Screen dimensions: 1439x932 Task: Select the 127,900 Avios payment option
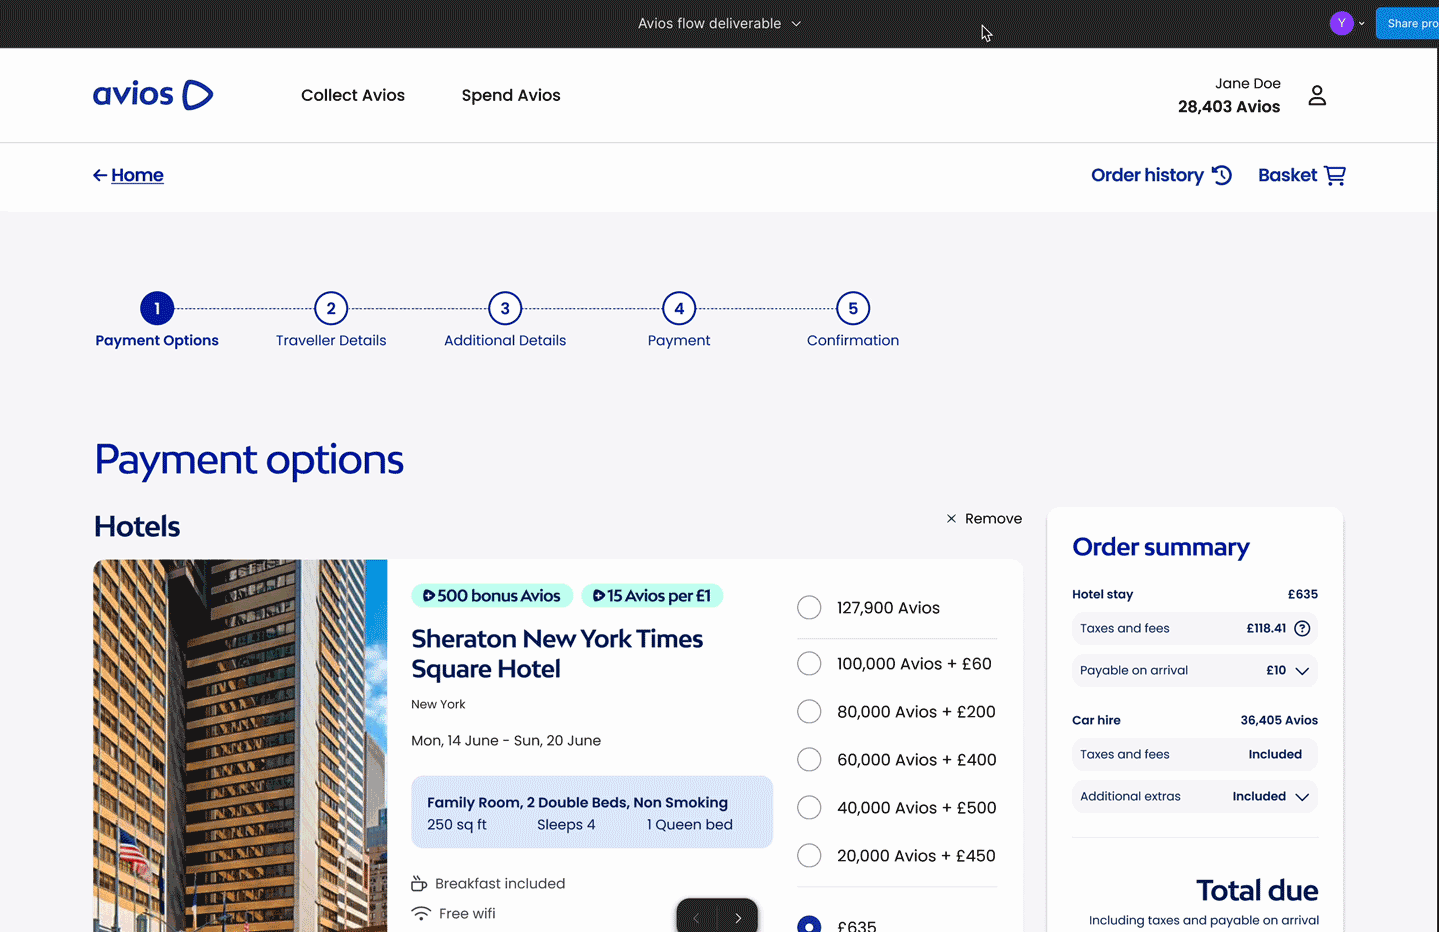809,608
